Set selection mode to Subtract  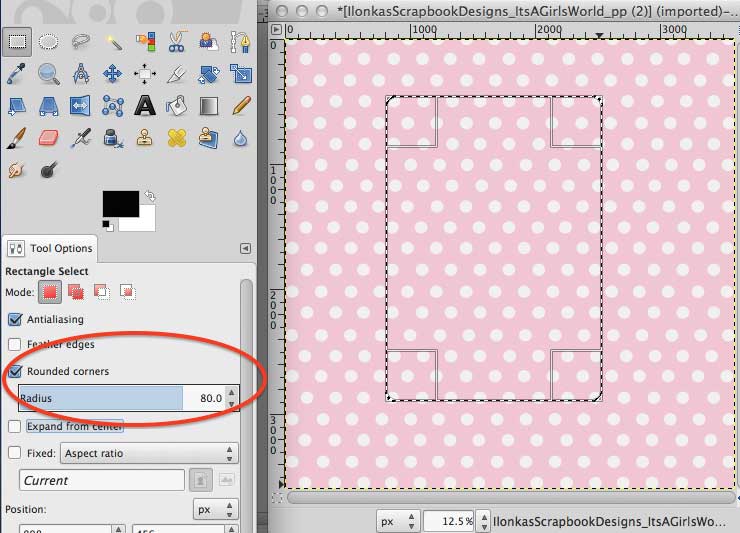pos(102,292)
